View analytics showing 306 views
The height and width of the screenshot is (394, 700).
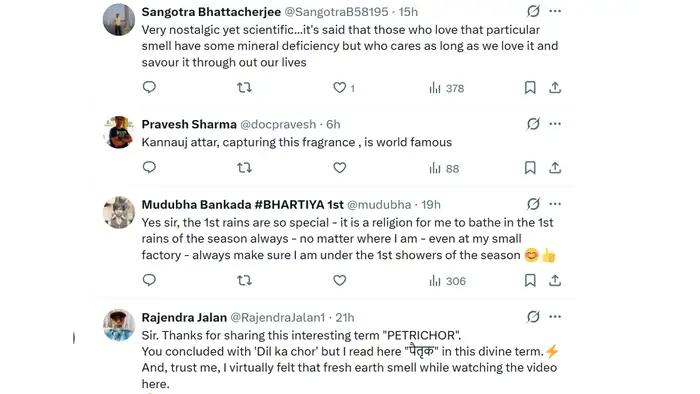(x=447, y=281)
